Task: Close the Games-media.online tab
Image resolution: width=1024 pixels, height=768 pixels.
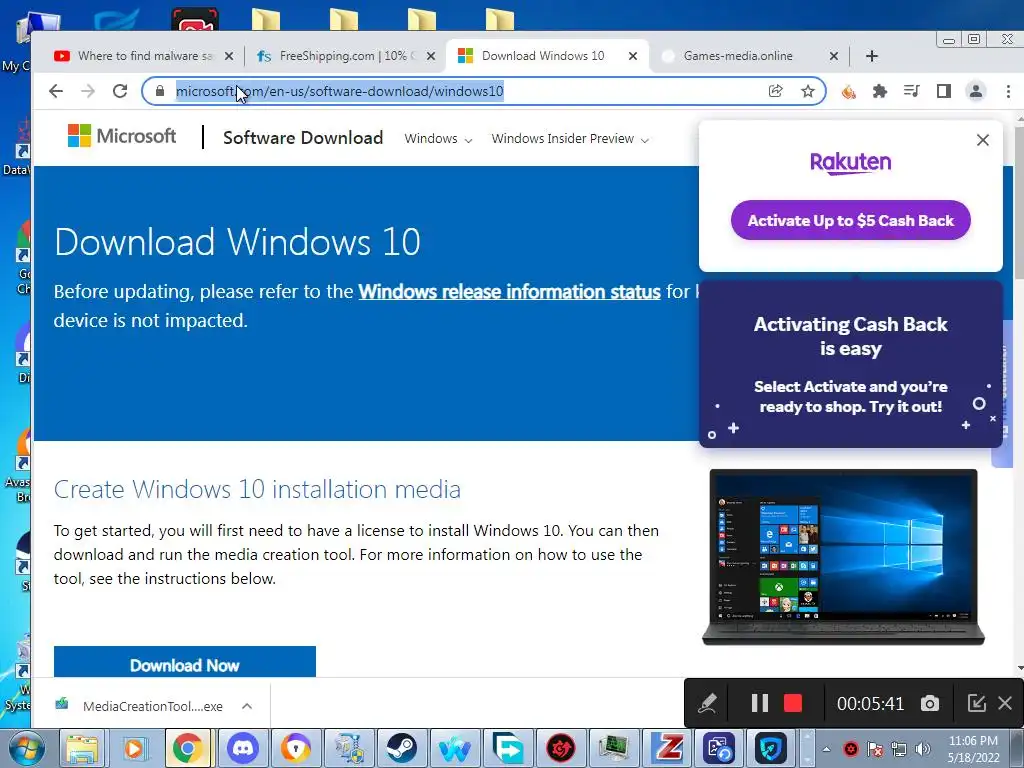Action: tap(833, 56)
